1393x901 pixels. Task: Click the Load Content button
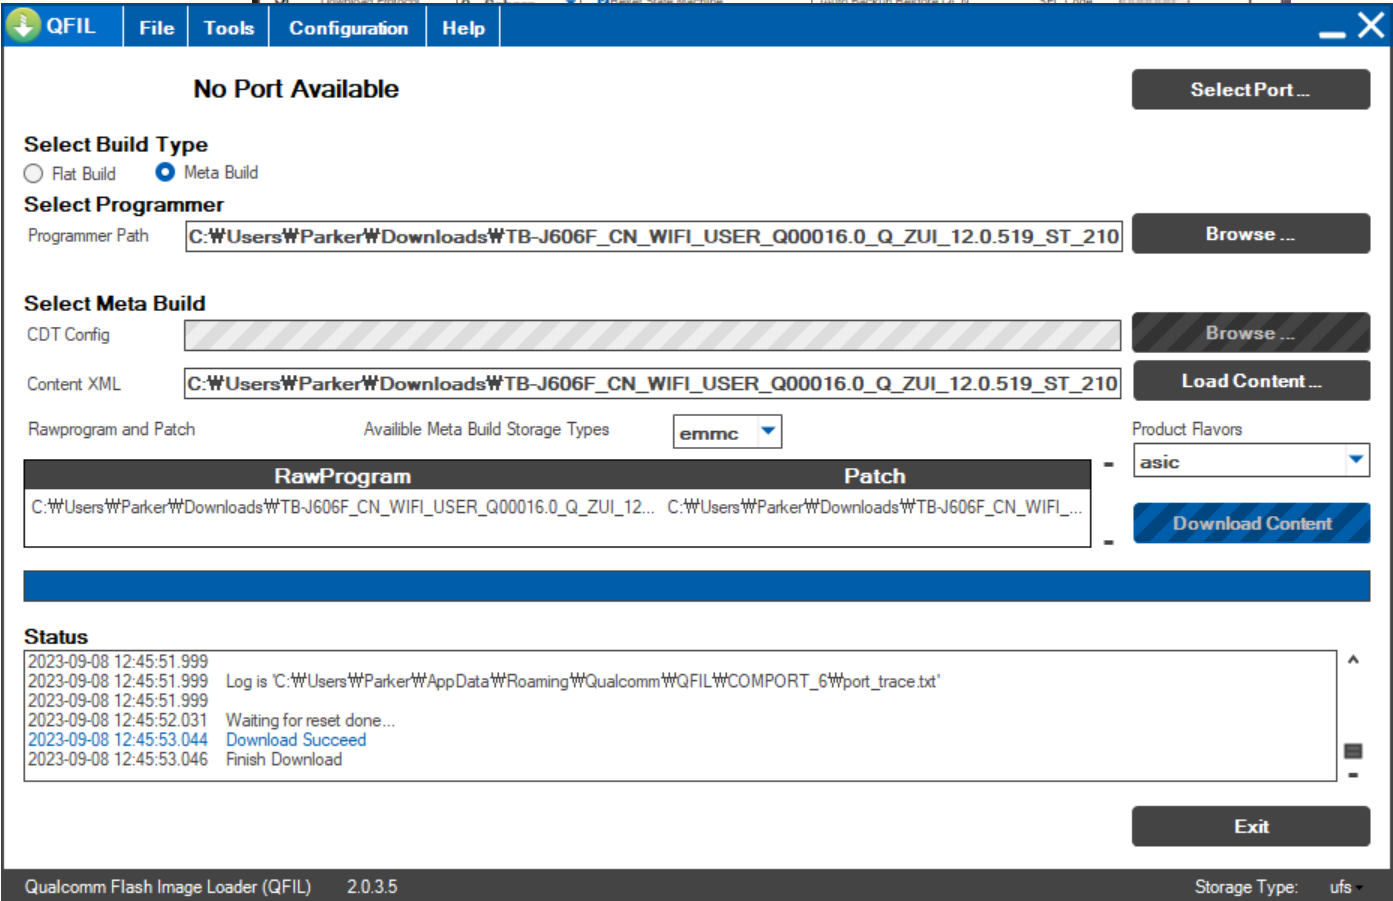tap(1250, 380)
